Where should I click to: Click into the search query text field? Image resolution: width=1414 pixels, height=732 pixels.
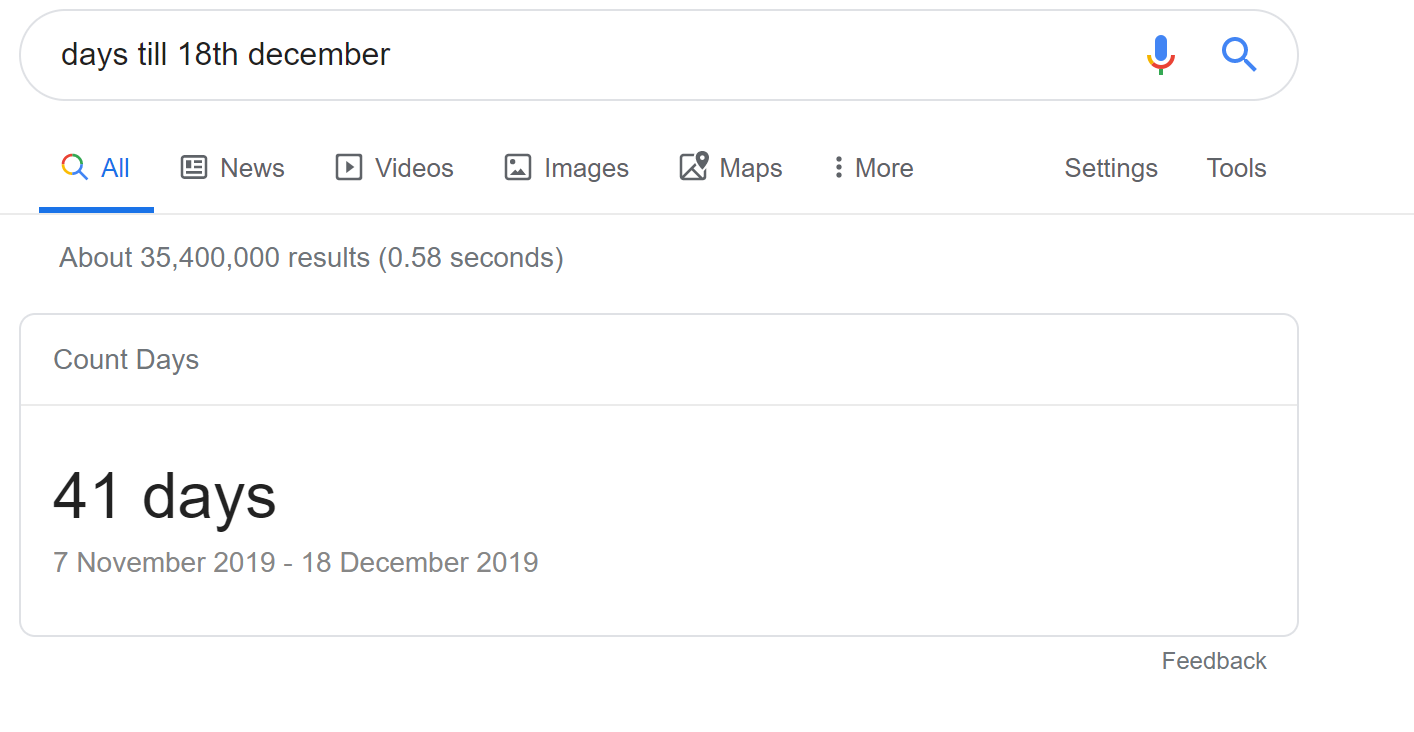pyautogui.click(x=590, y=54)
